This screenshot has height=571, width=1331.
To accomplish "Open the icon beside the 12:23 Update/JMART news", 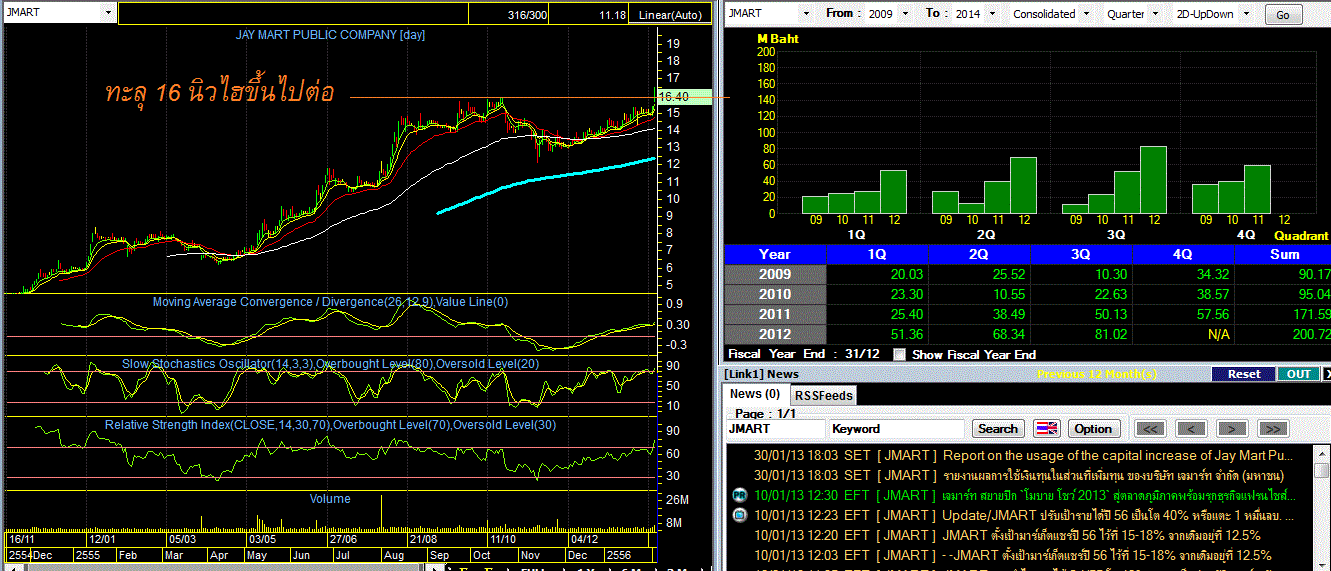I will pyautogui.click(x=740, y=515).
